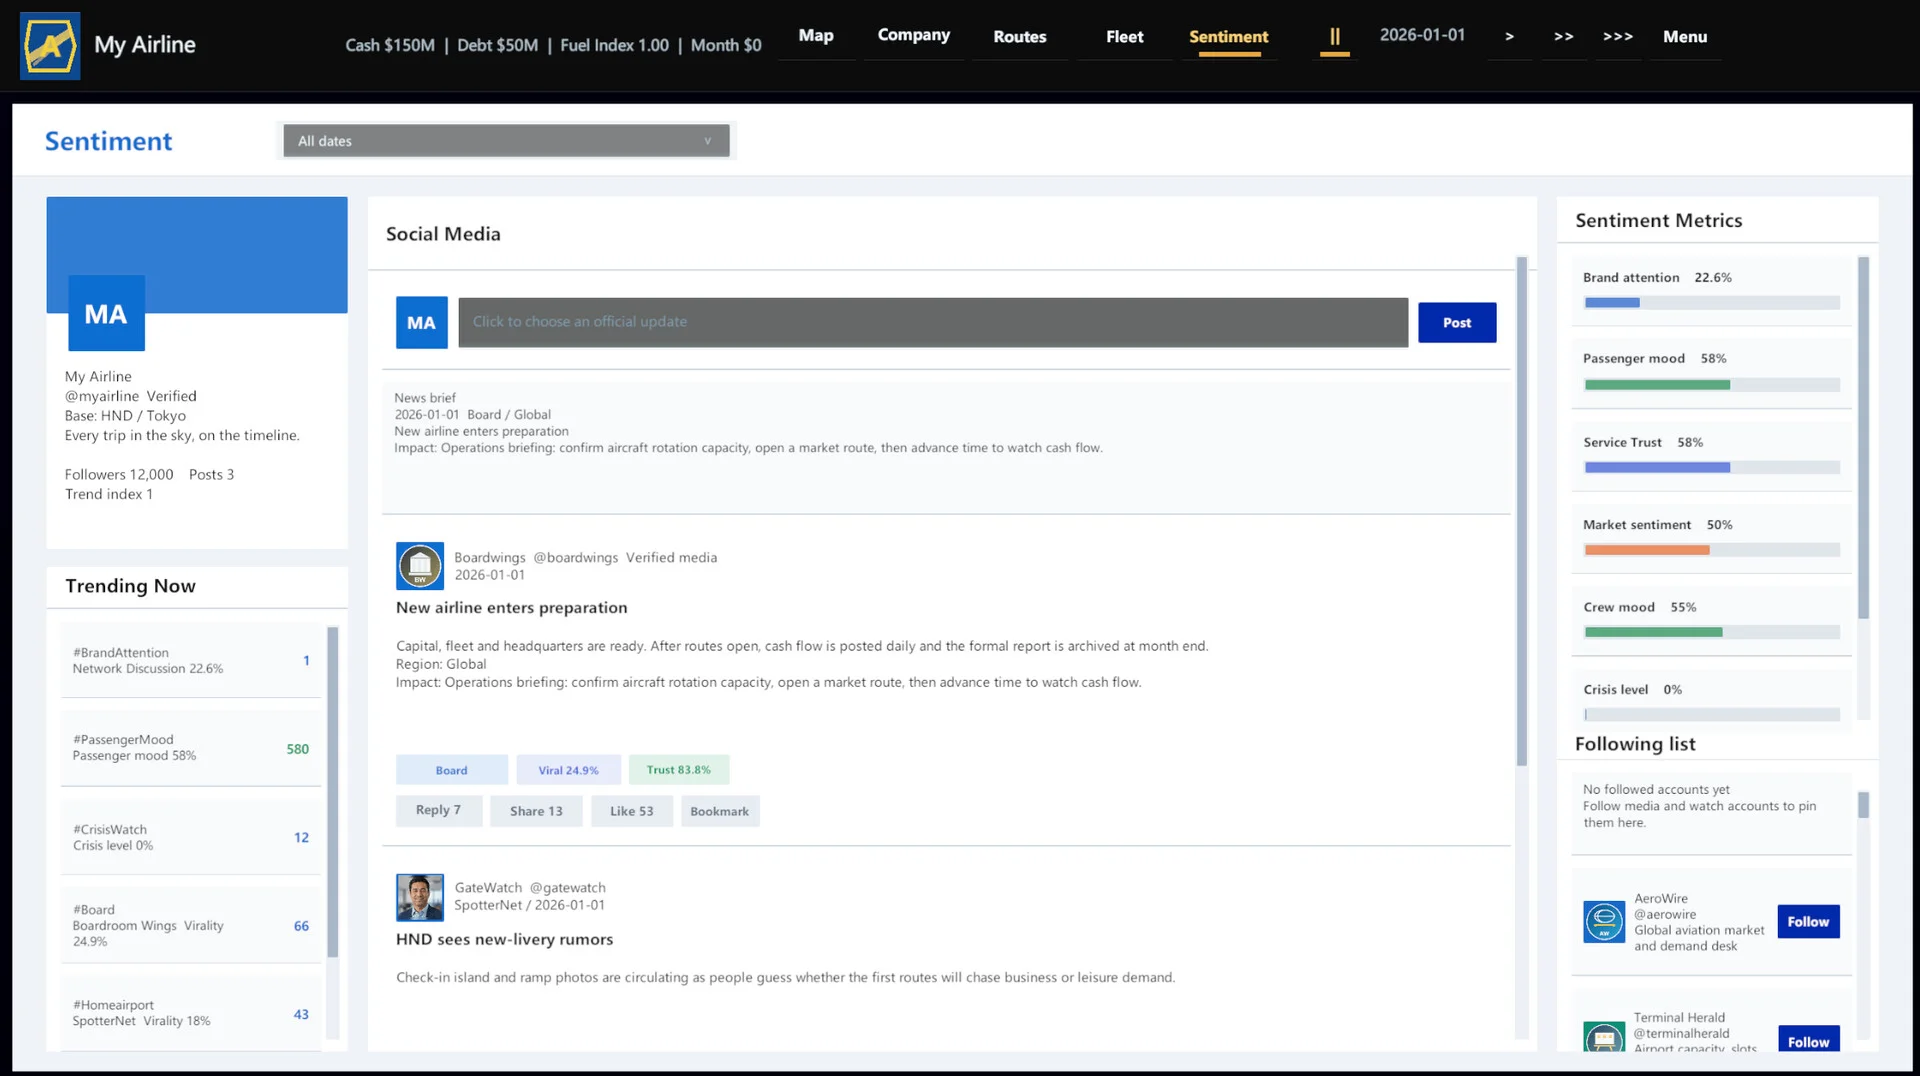Click Share 13 on Boardwings post
Viewport: 1920px width, 1076px height.
pos(536,810)
